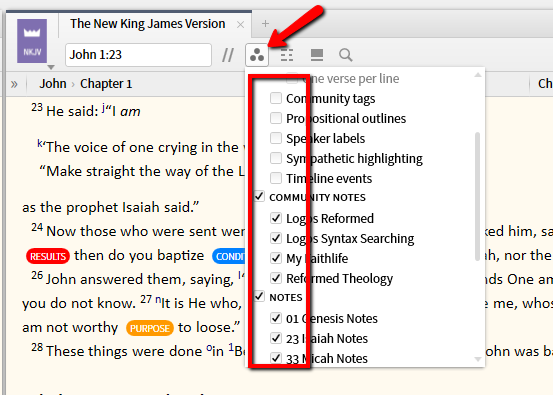553x395 pixels.
Task: Click the Reformed Theology label
Action: [339, 279]
